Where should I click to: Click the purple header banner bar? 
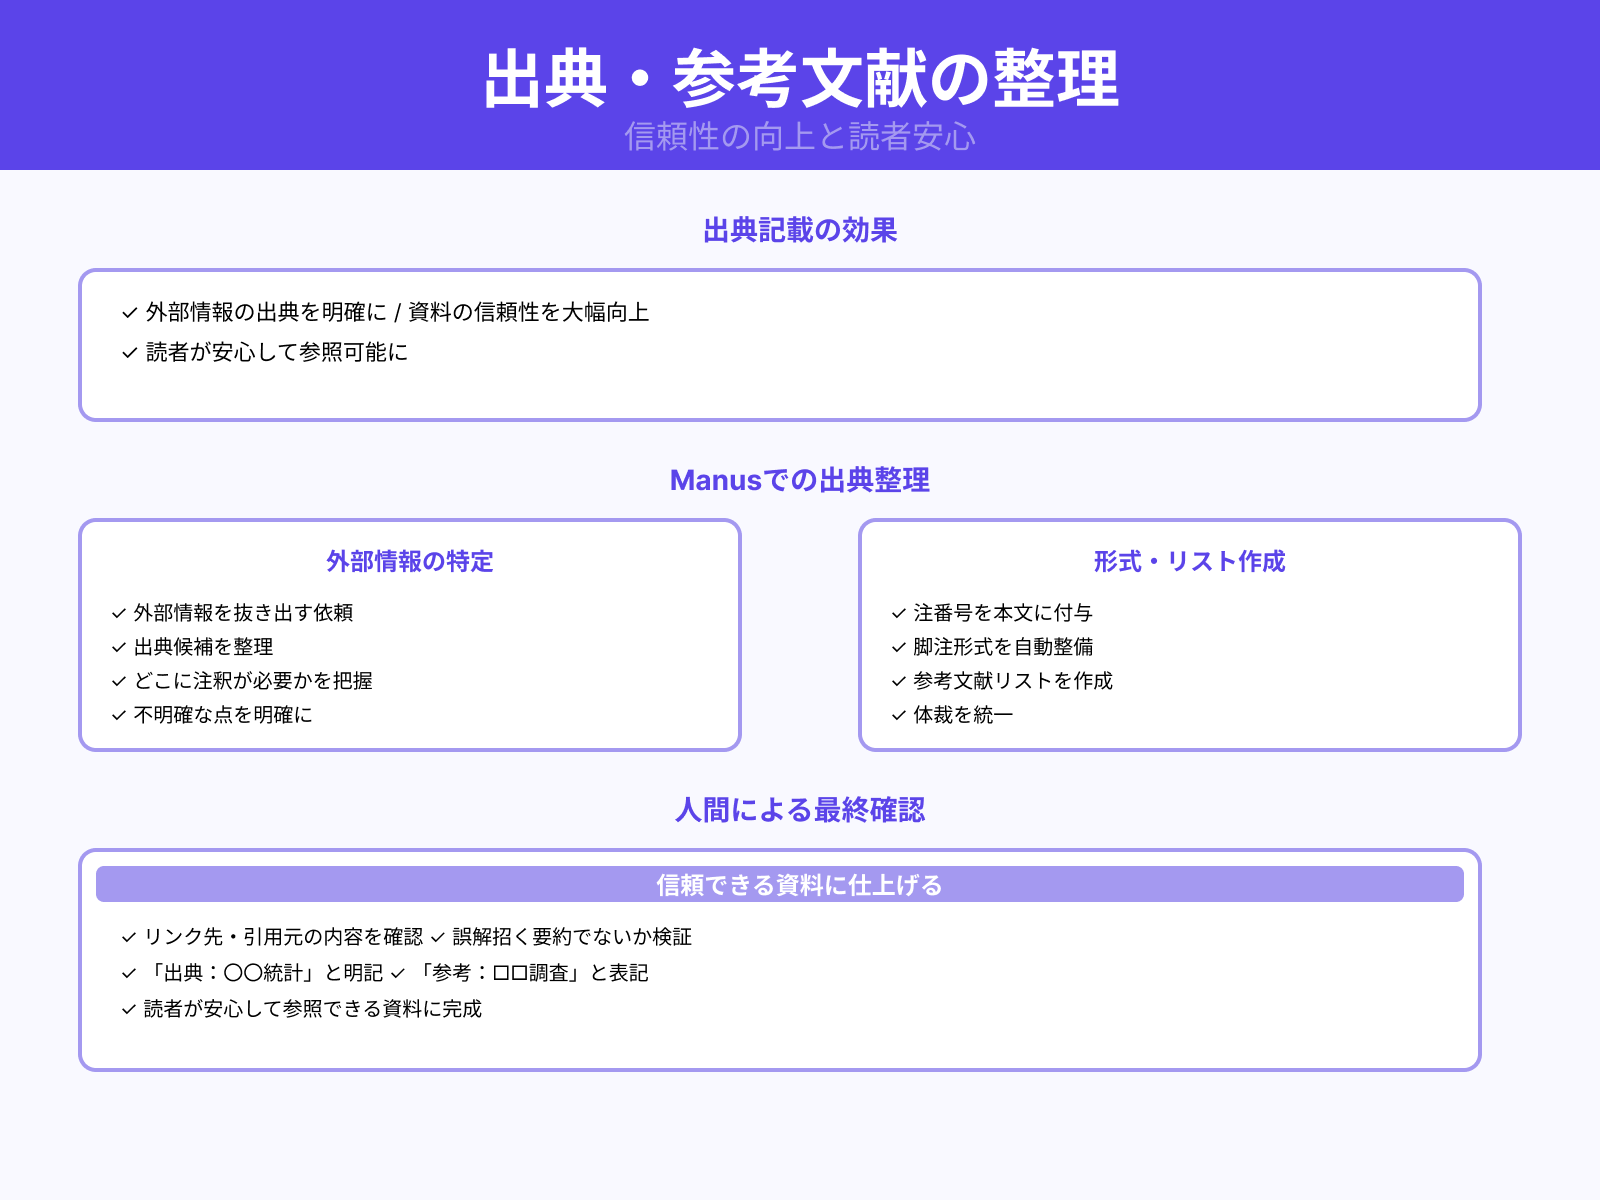pos(800,85)
